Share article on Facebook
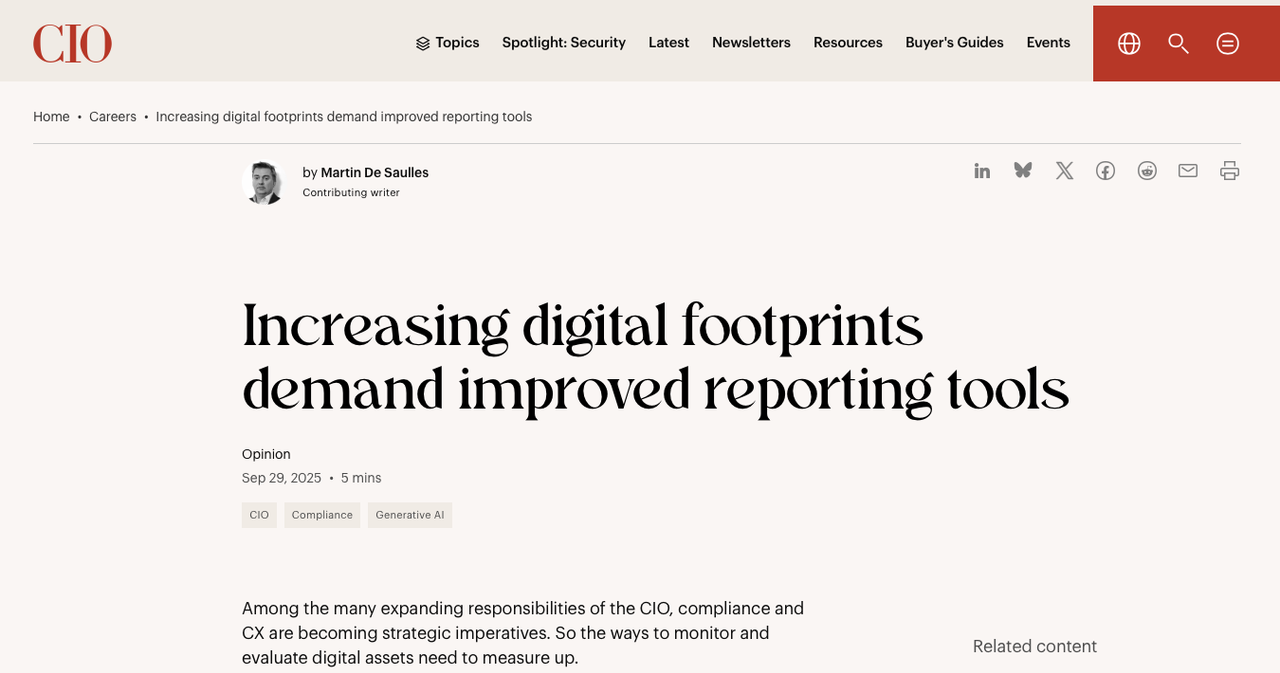Screen dimensions: 1280x673 point(1105,171)
